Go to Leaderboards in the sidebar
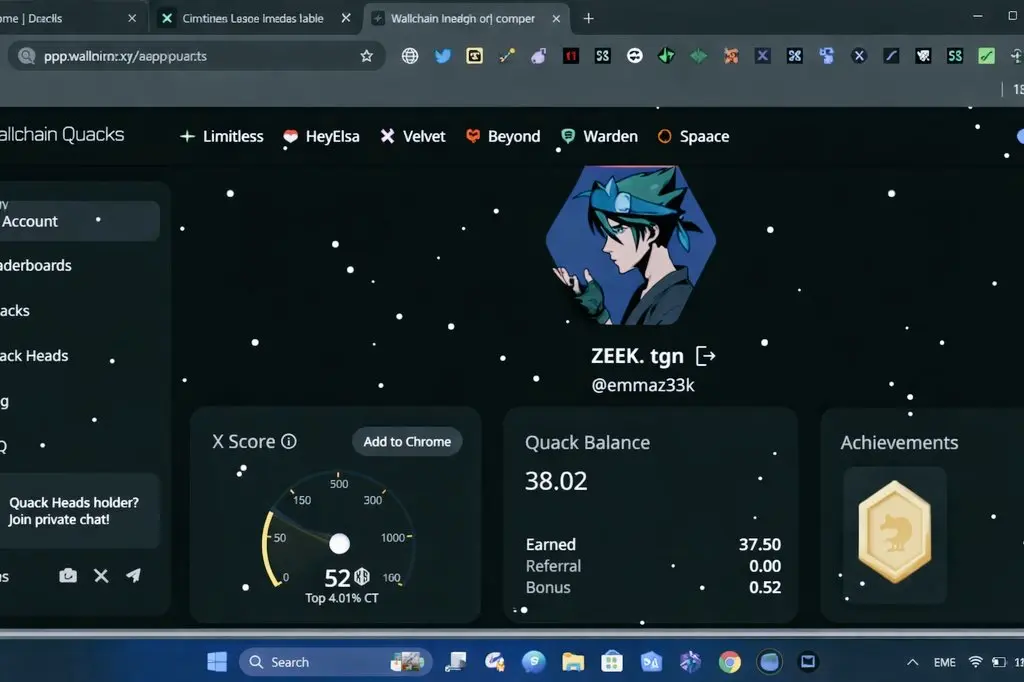 tap(36, 265)
